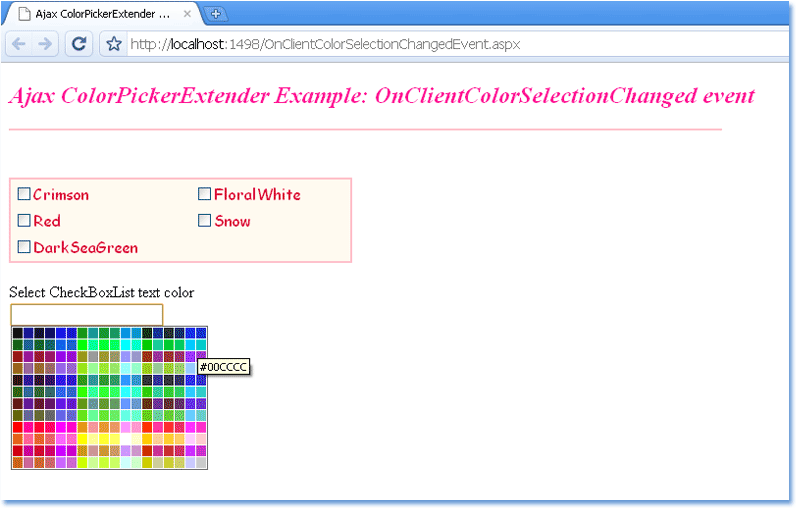Choose the blue top-right corner swatch
803x509 pixels.
(201, 333)
